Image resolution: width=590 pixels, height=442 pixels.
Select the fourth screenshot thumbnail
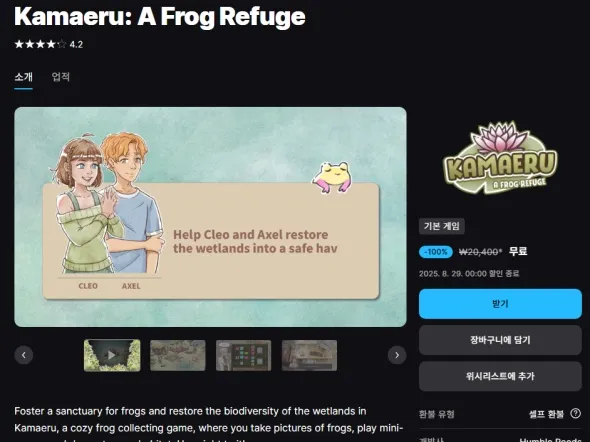click(x=309, y=355)
